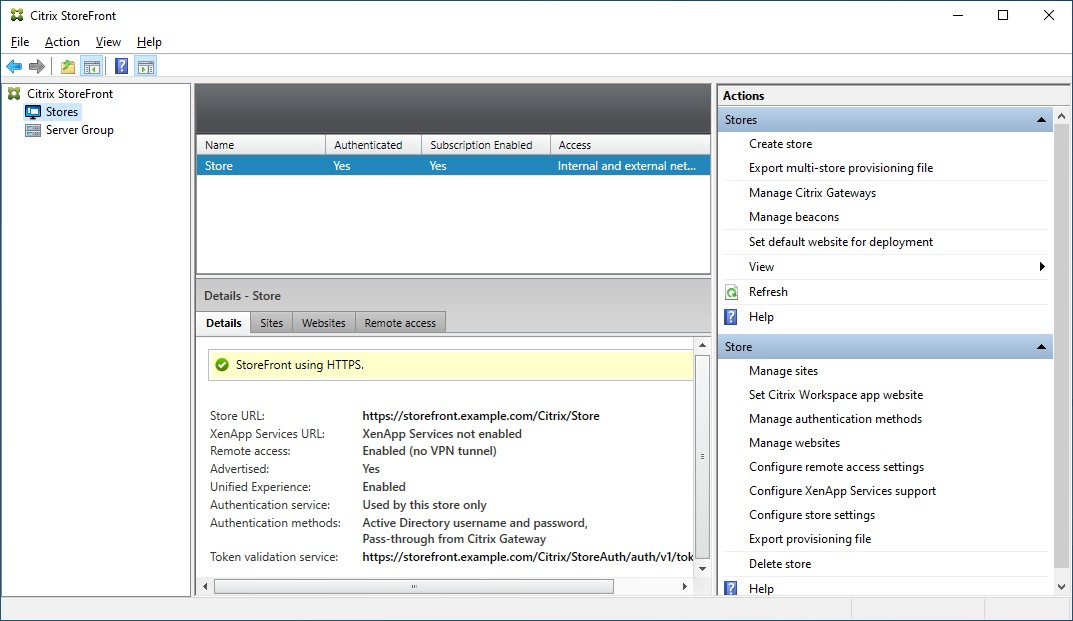Toggle the action pane visibility
The width and height of the screenshot is (1073, 621).
146,66
